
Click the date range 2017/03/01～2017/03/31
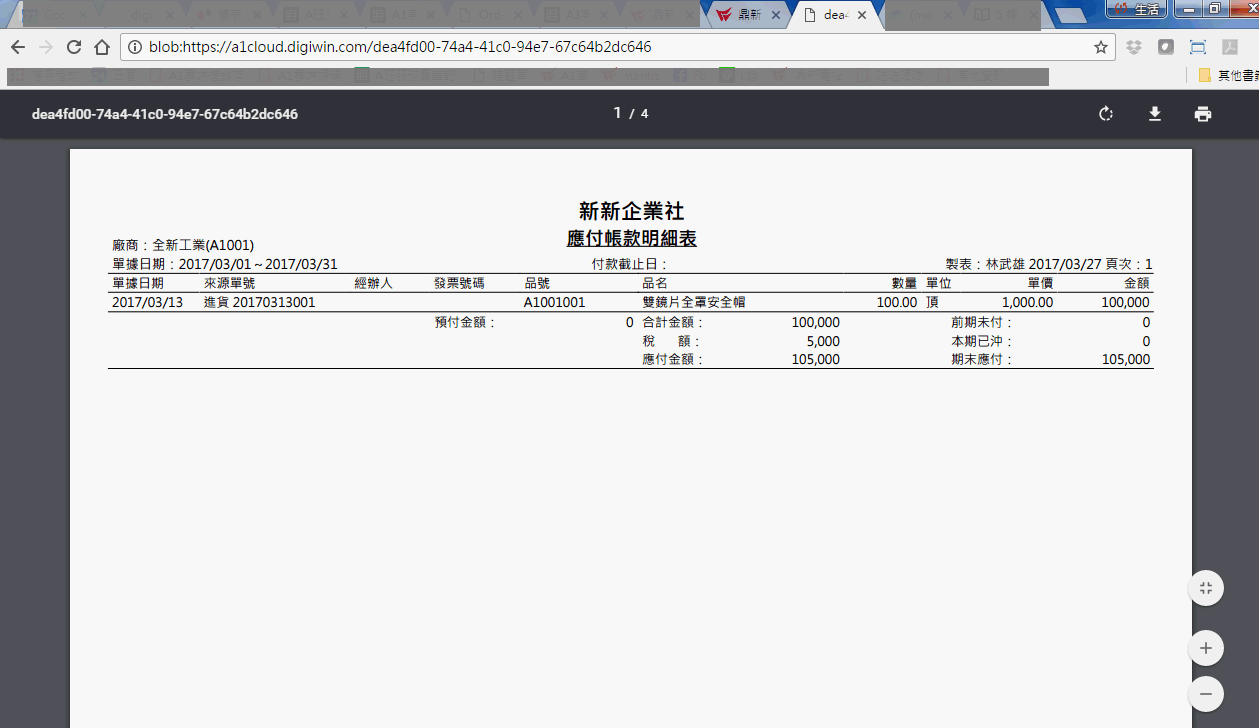258,265
